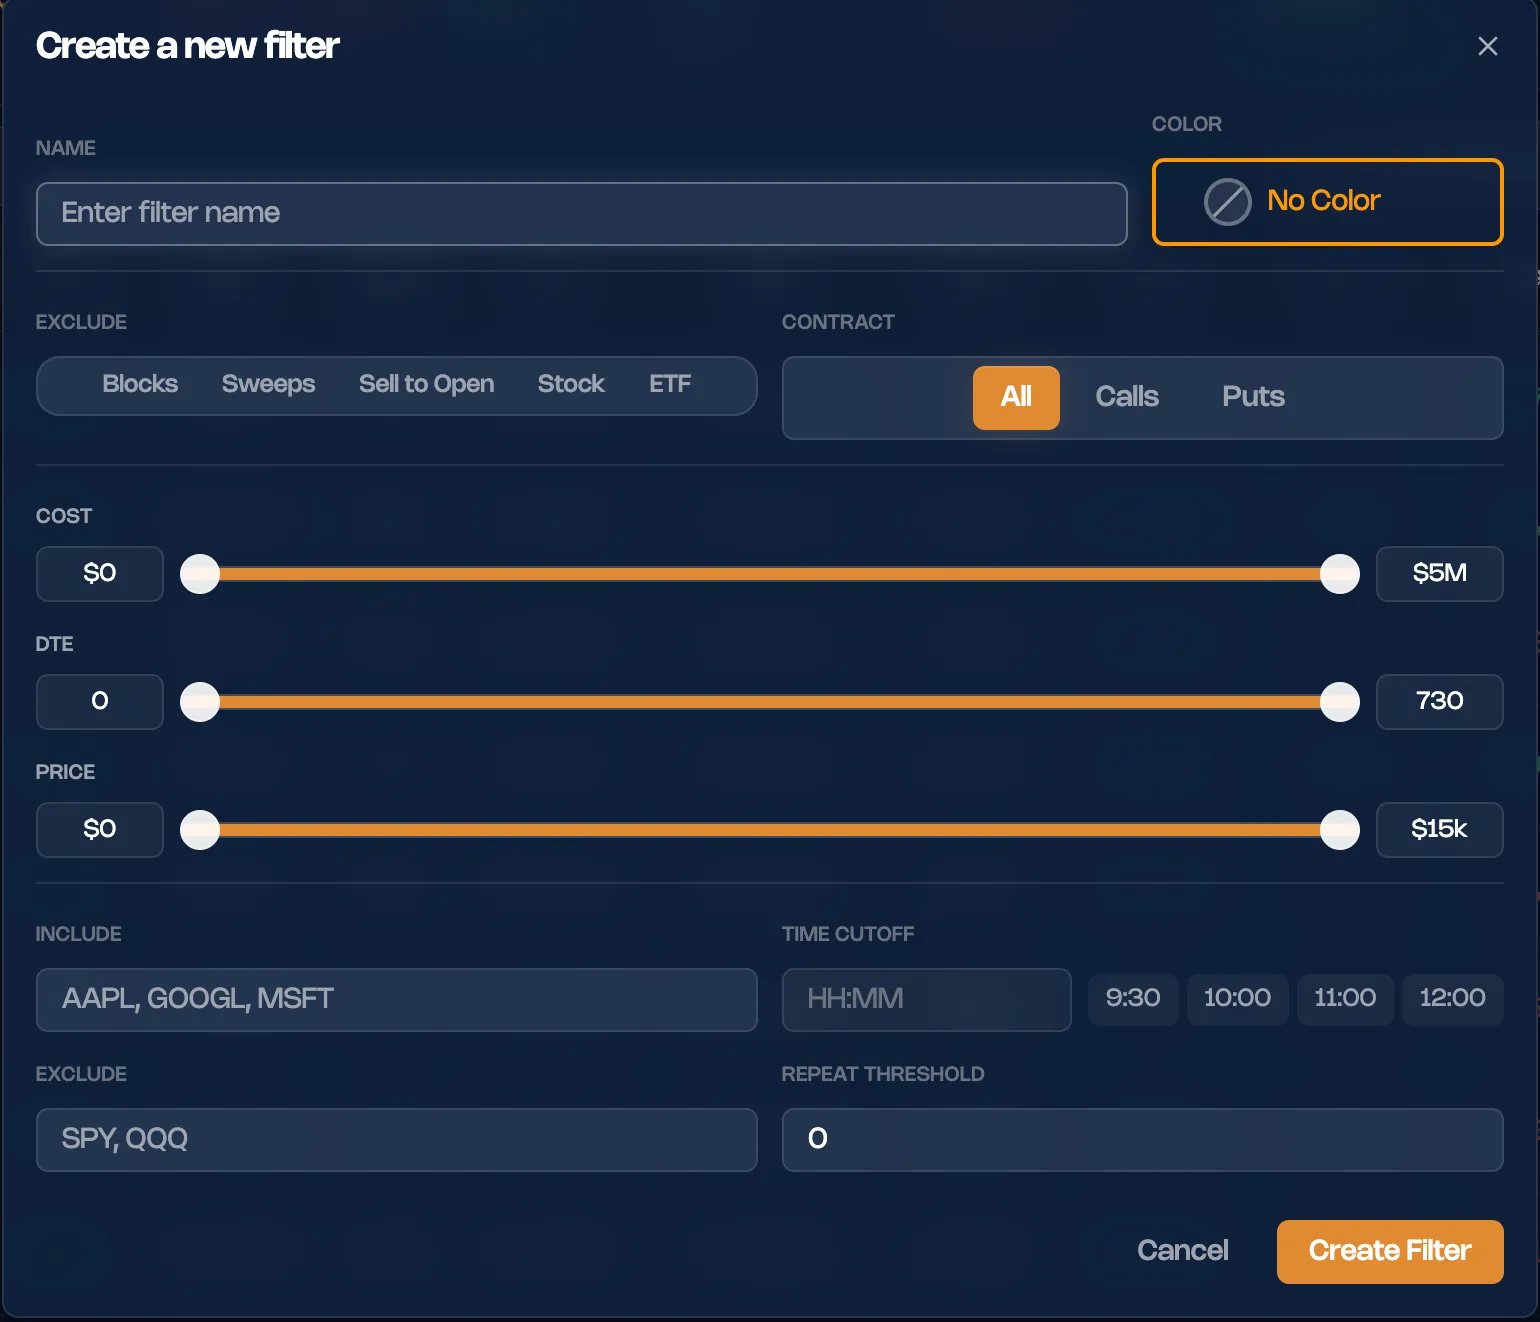Click the close X icon
1540x1322 pixels.
click(x=1488, y=46)
